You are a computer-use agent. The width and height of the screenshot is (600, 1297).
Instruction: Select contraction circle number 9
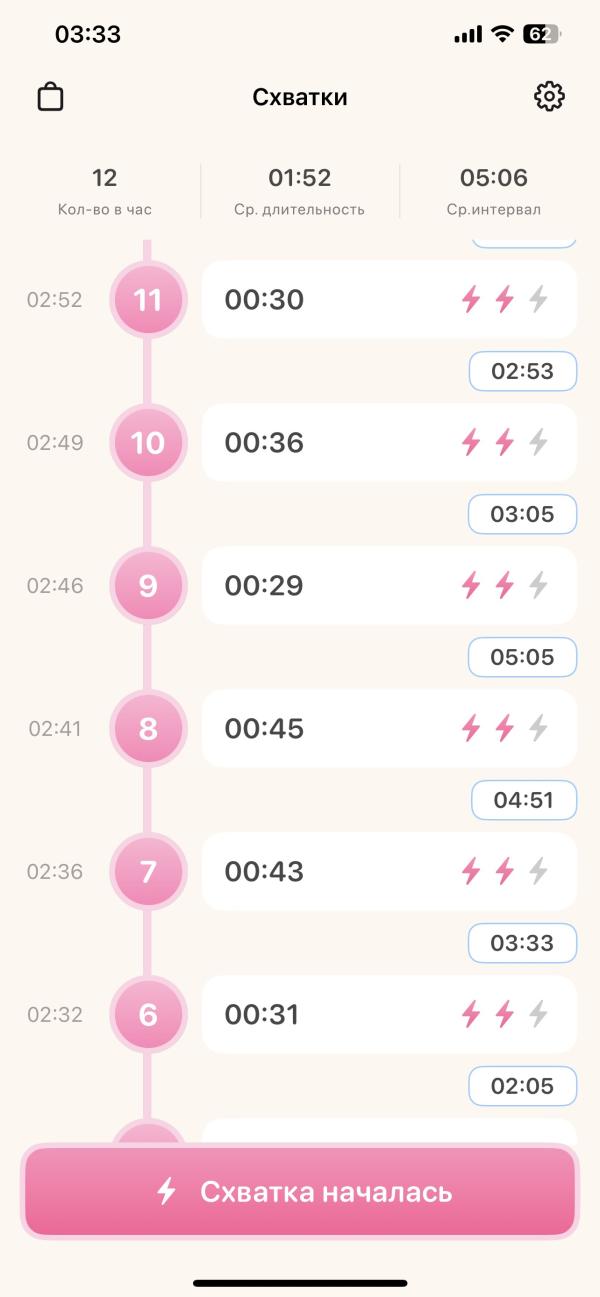(x=148, y=586)
